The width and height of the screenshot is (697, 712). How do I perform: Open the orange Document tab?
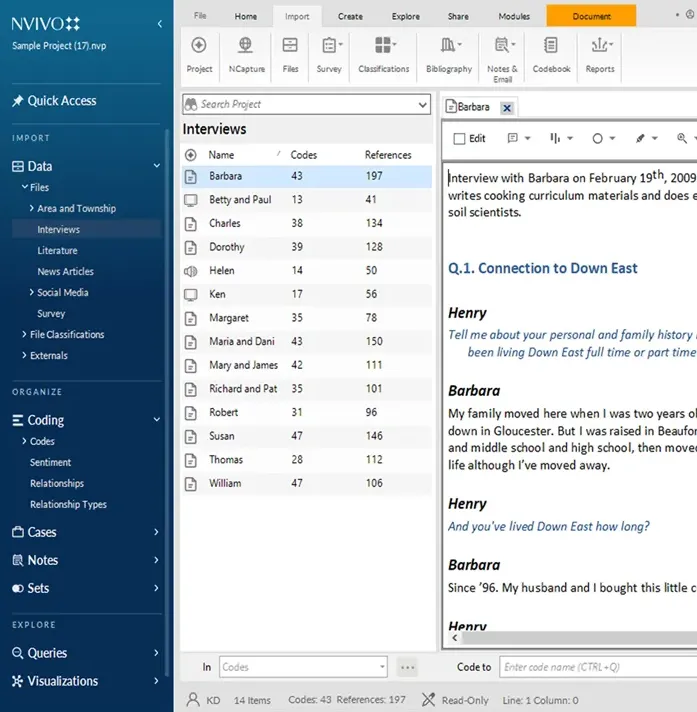coord(591,16)
